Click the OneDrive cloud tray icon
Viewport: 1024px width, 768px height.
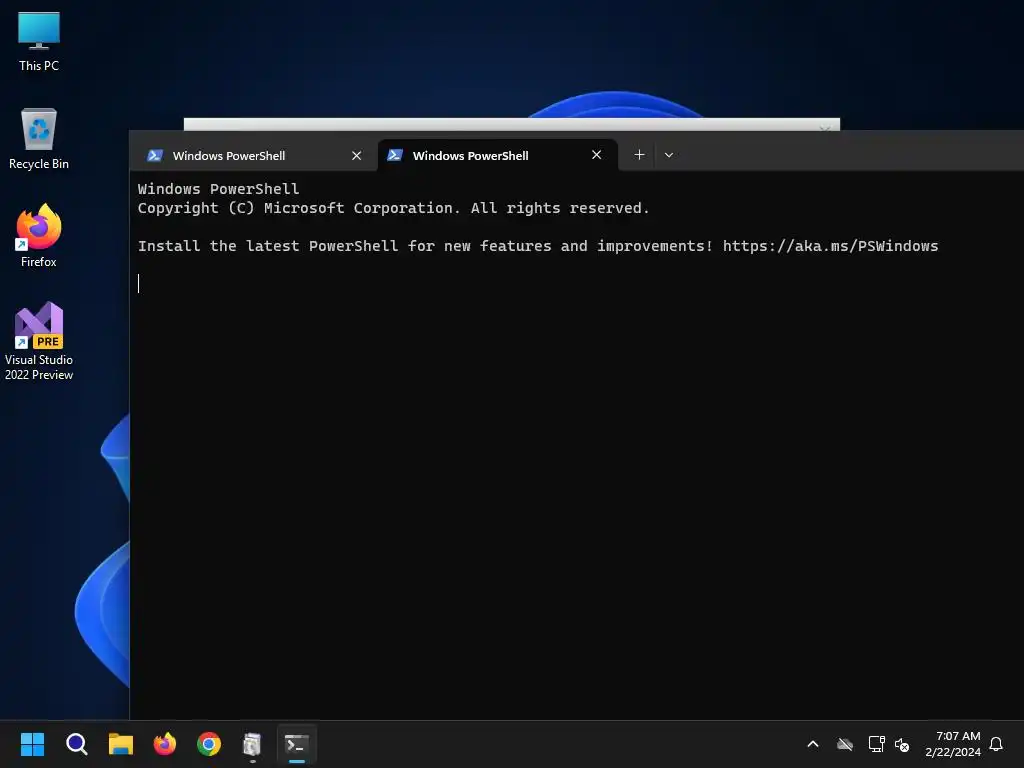point(845,744)
